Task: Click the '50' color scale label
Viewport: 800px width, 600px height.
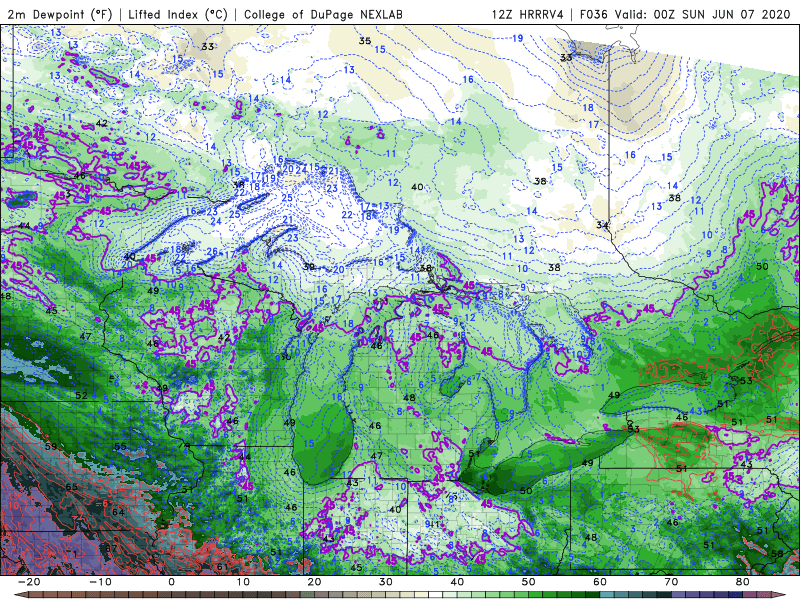Action: point(529,582)
